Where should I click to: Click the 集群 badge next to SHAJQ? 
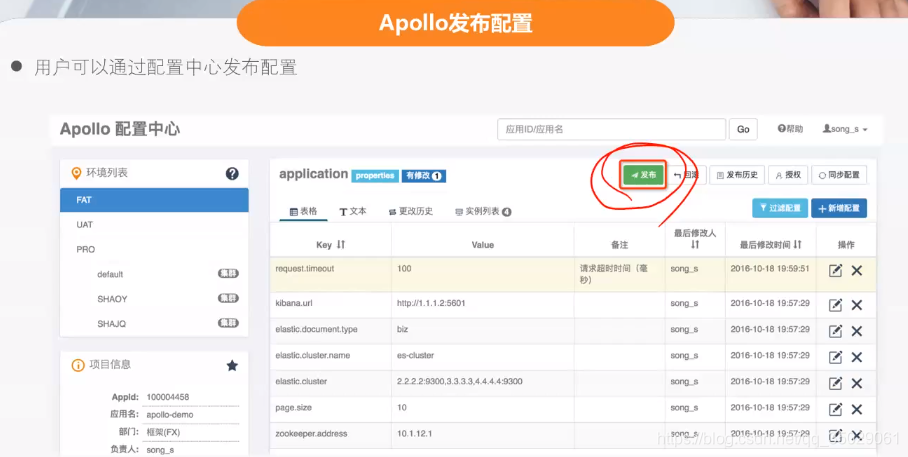point(228,323)
